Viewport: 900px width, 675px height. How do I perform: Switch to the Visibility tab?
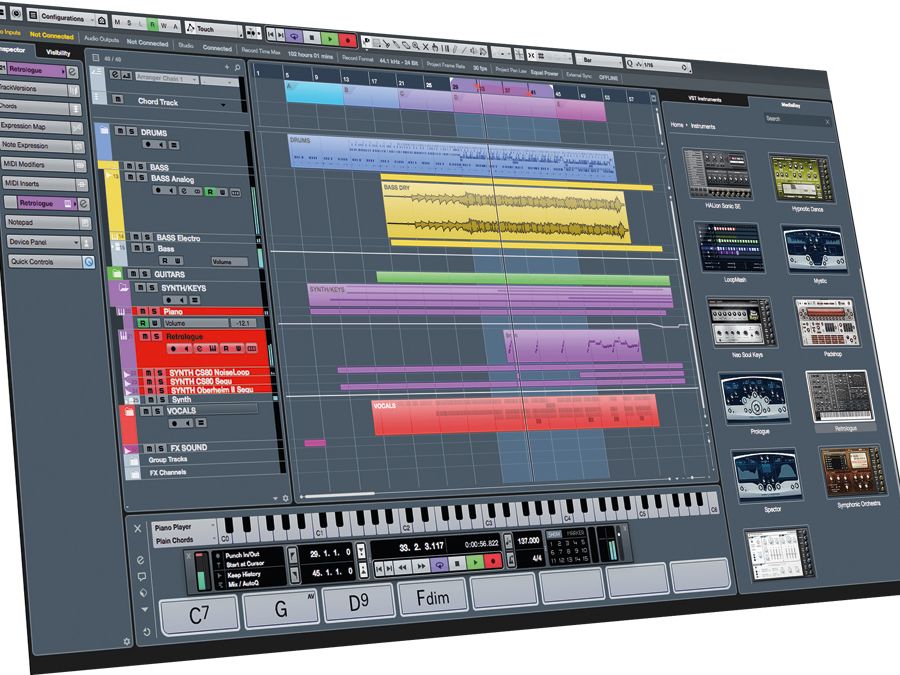[58, 52]
